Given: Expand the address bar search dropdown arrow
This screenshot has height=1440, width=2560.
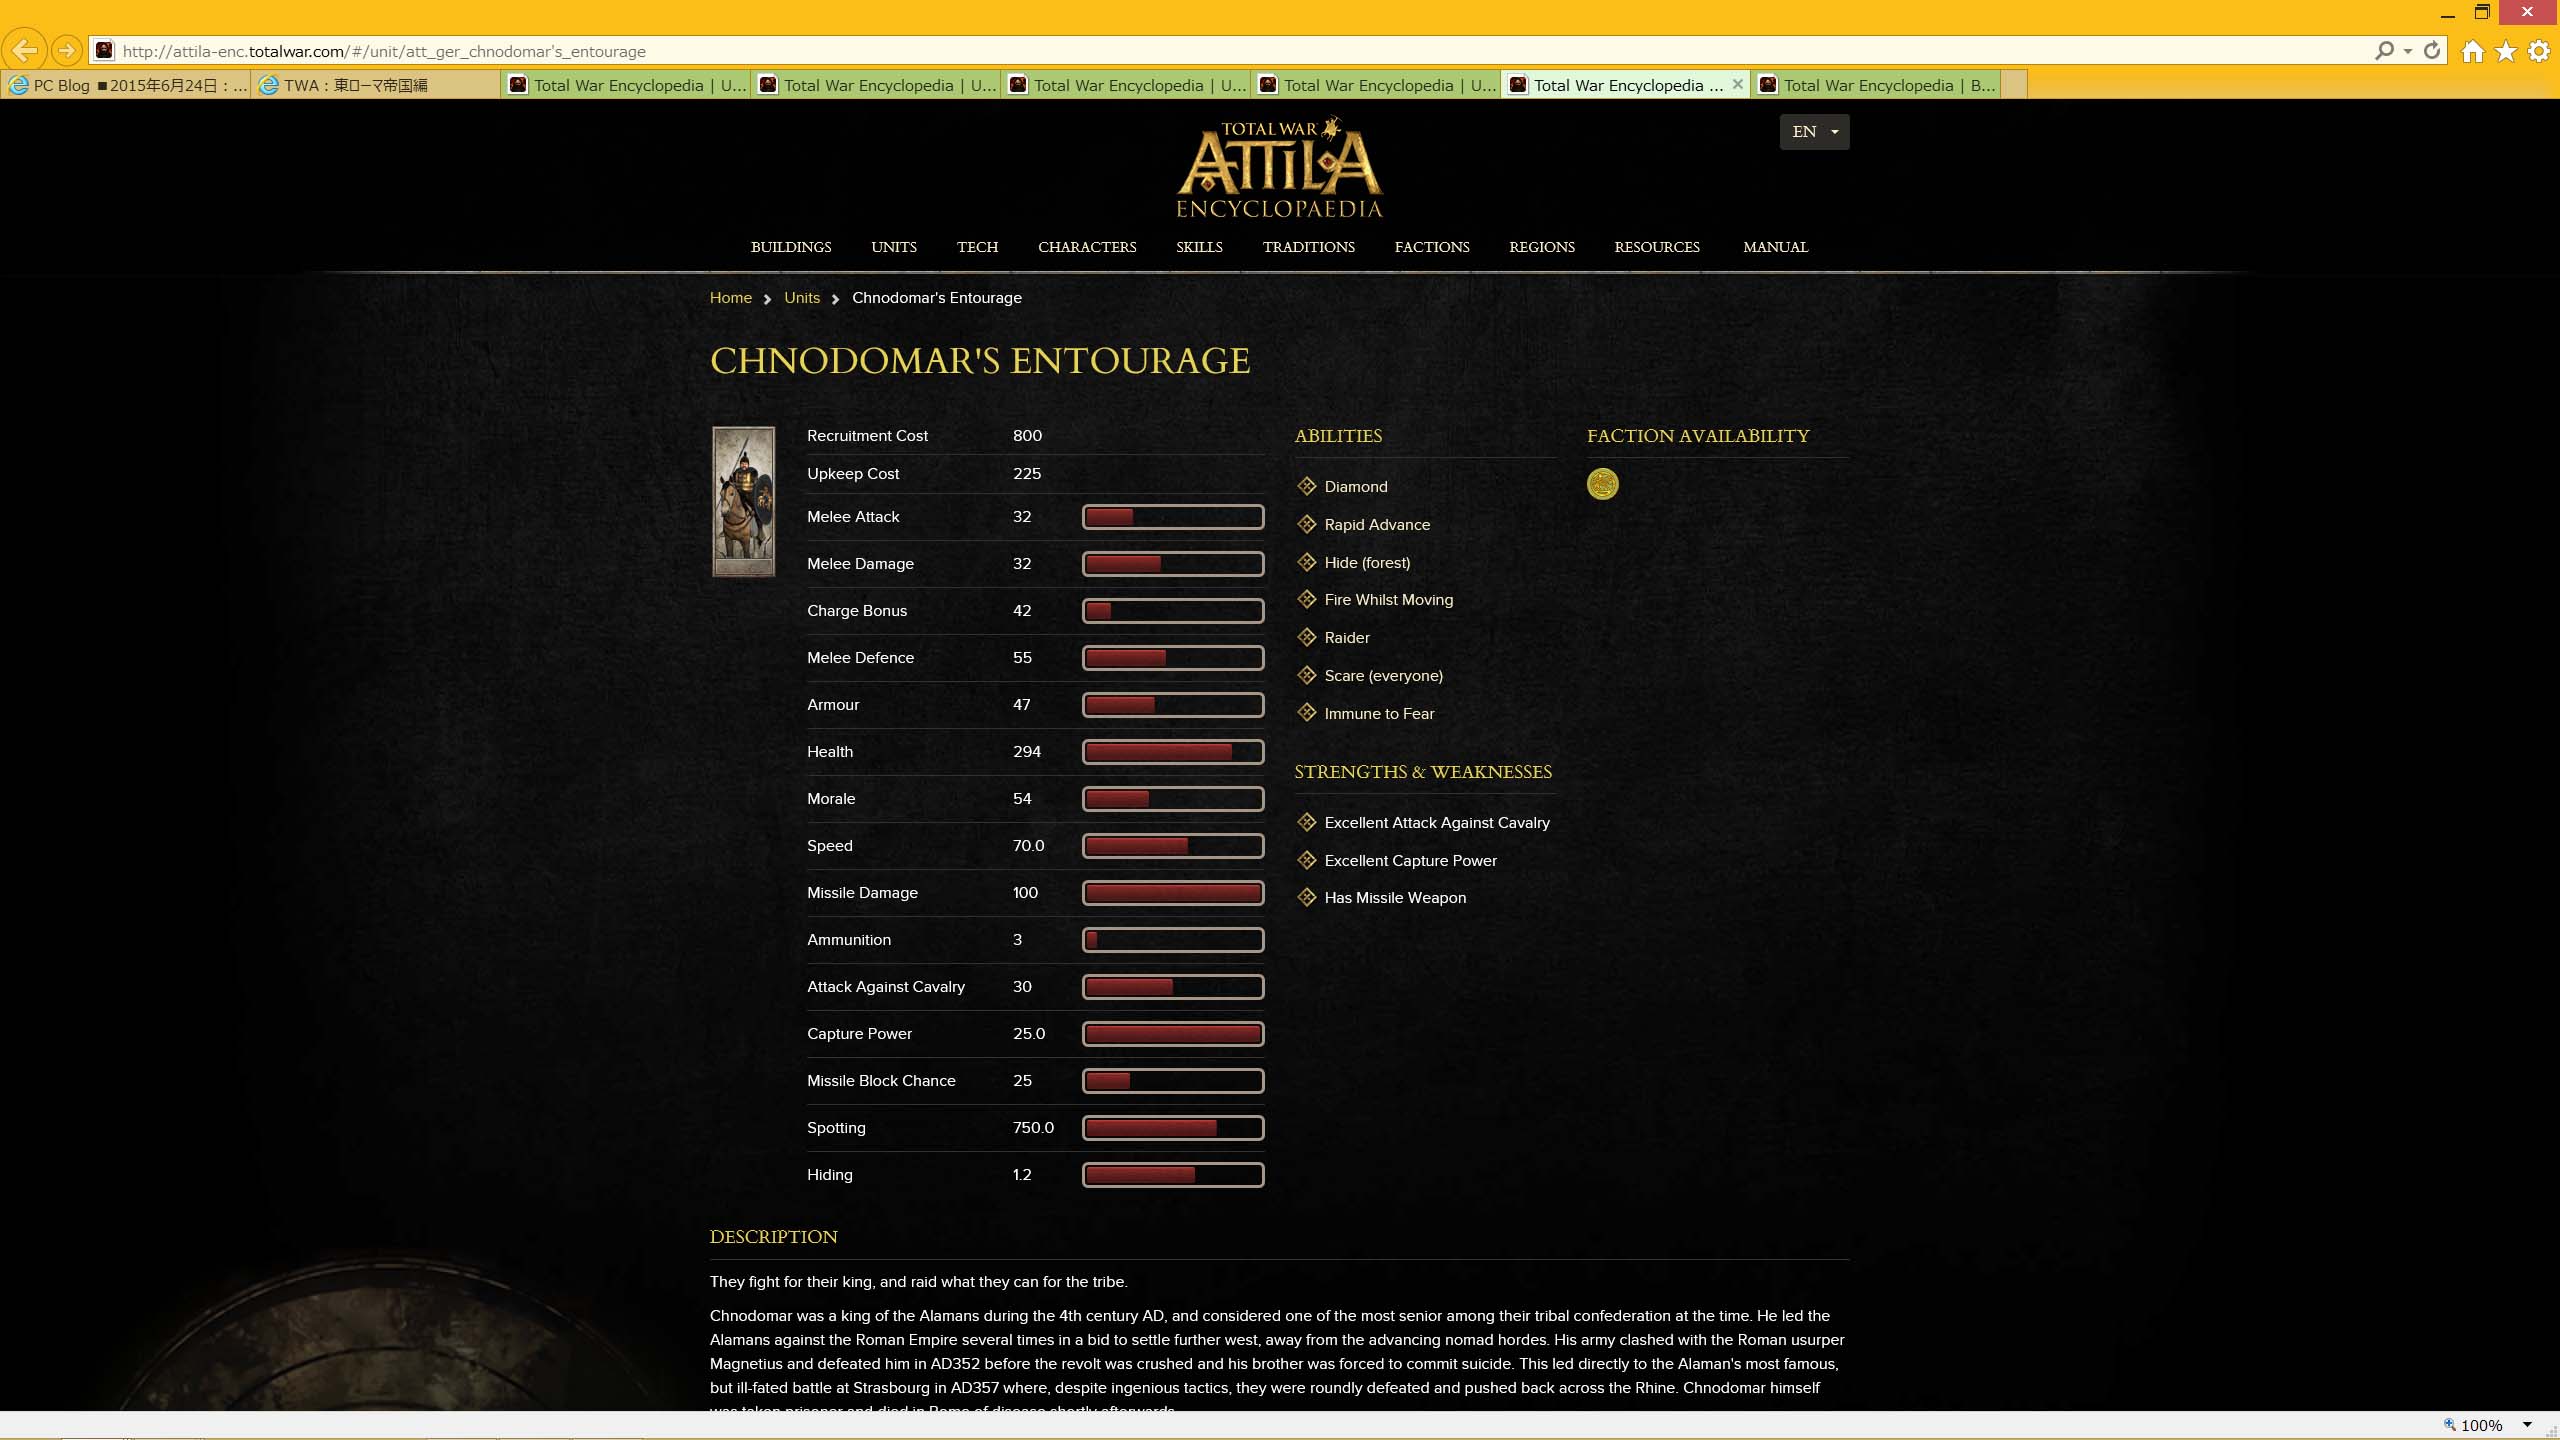Looking at the screenshot, I should 2408,50.
